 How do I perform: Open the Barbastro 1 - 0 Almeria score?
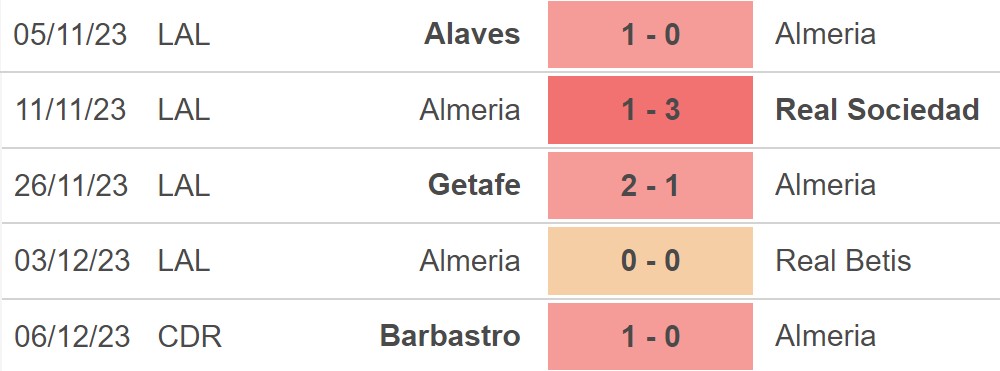pyautogui.click(x=650, y=336)
